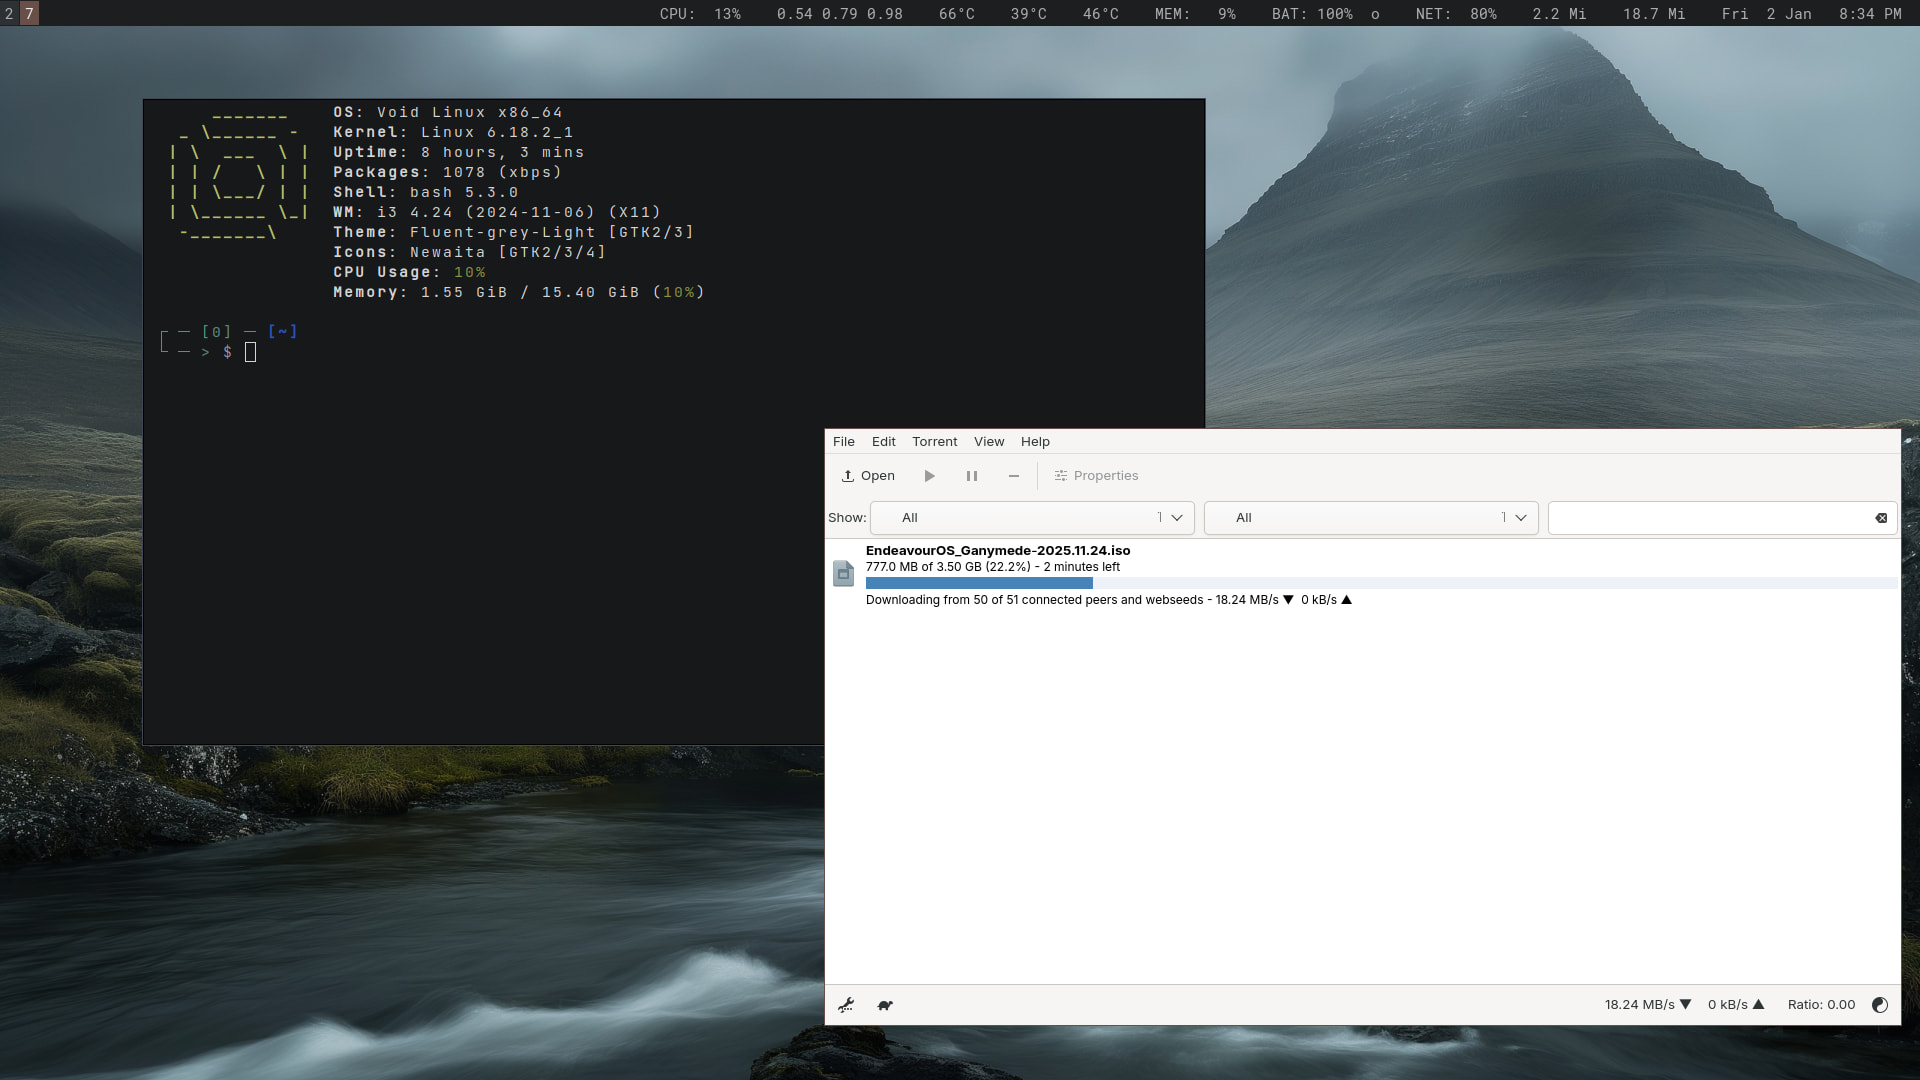Click the Open torrent toolbar button
The width and height of the screenshot is (1920, 1080).
tap(868, 476)
